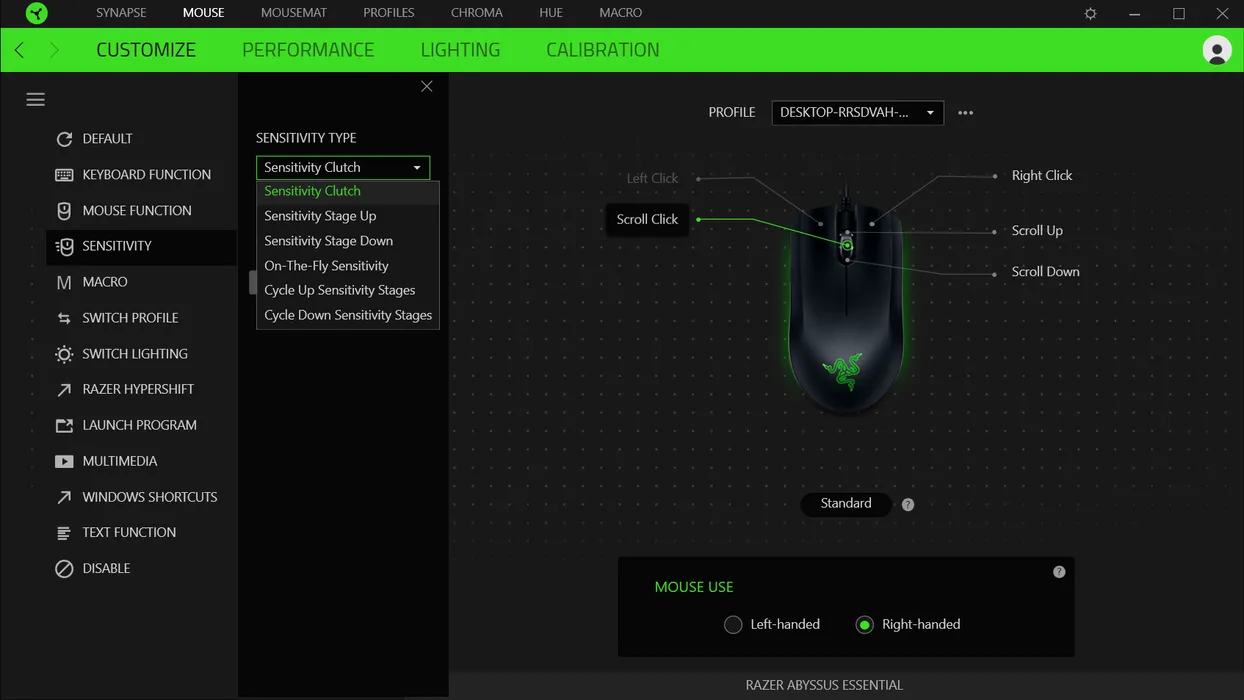This screenshot has width=1244, height=700.
Task: Click the Multimedia play icon
Action: coord(64,461)
